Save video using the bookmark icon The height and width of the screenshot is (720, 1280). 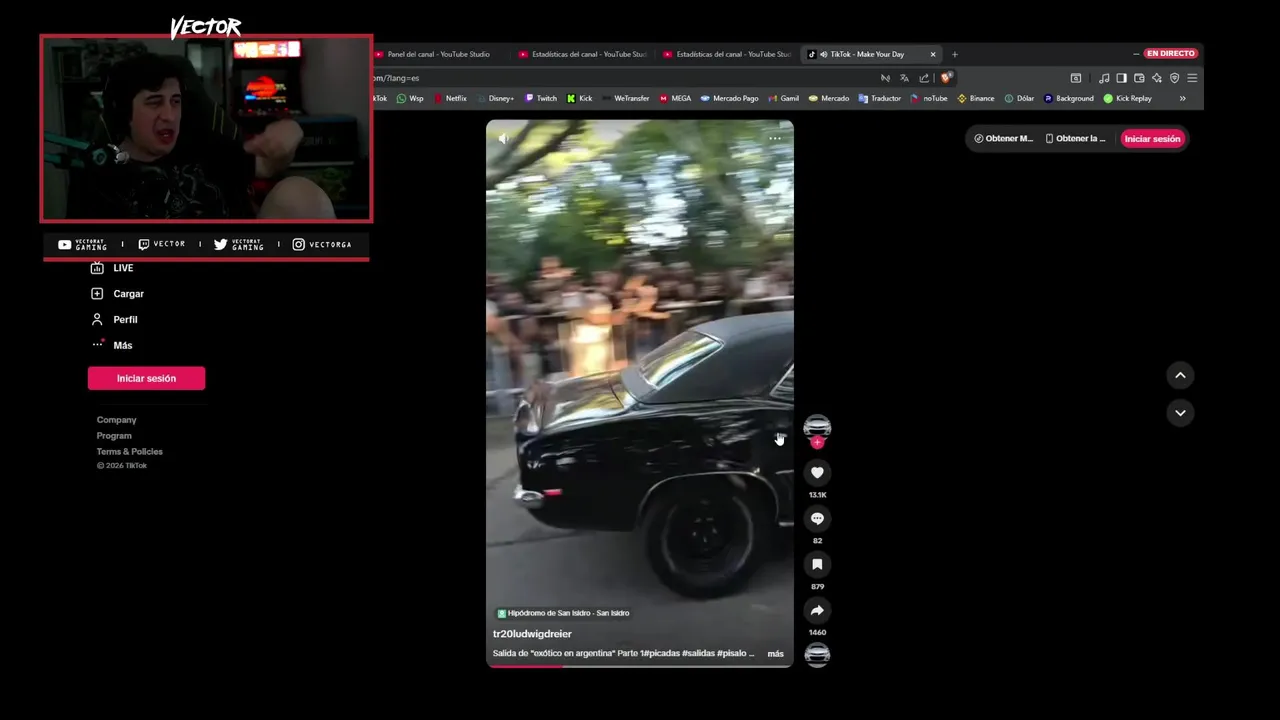tap(817, 564)
